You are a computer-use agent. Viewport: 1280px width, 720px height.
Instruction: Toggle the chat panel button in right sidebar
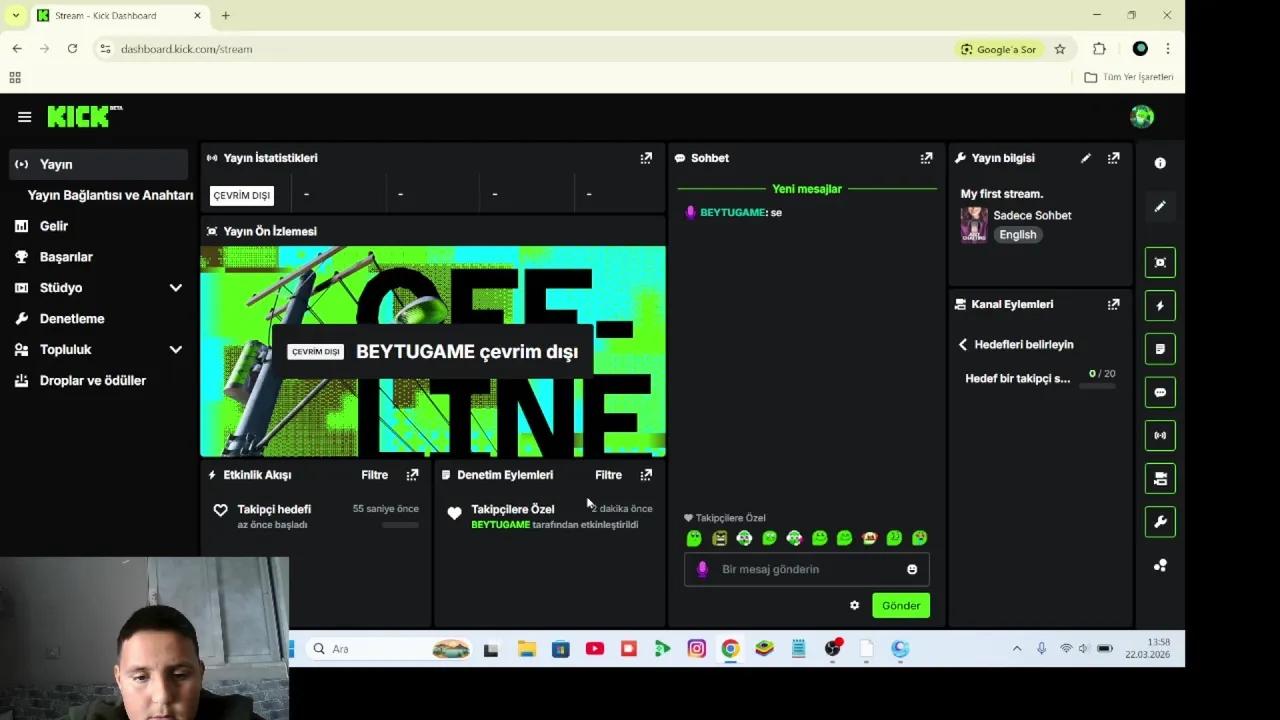(1160, 392)
